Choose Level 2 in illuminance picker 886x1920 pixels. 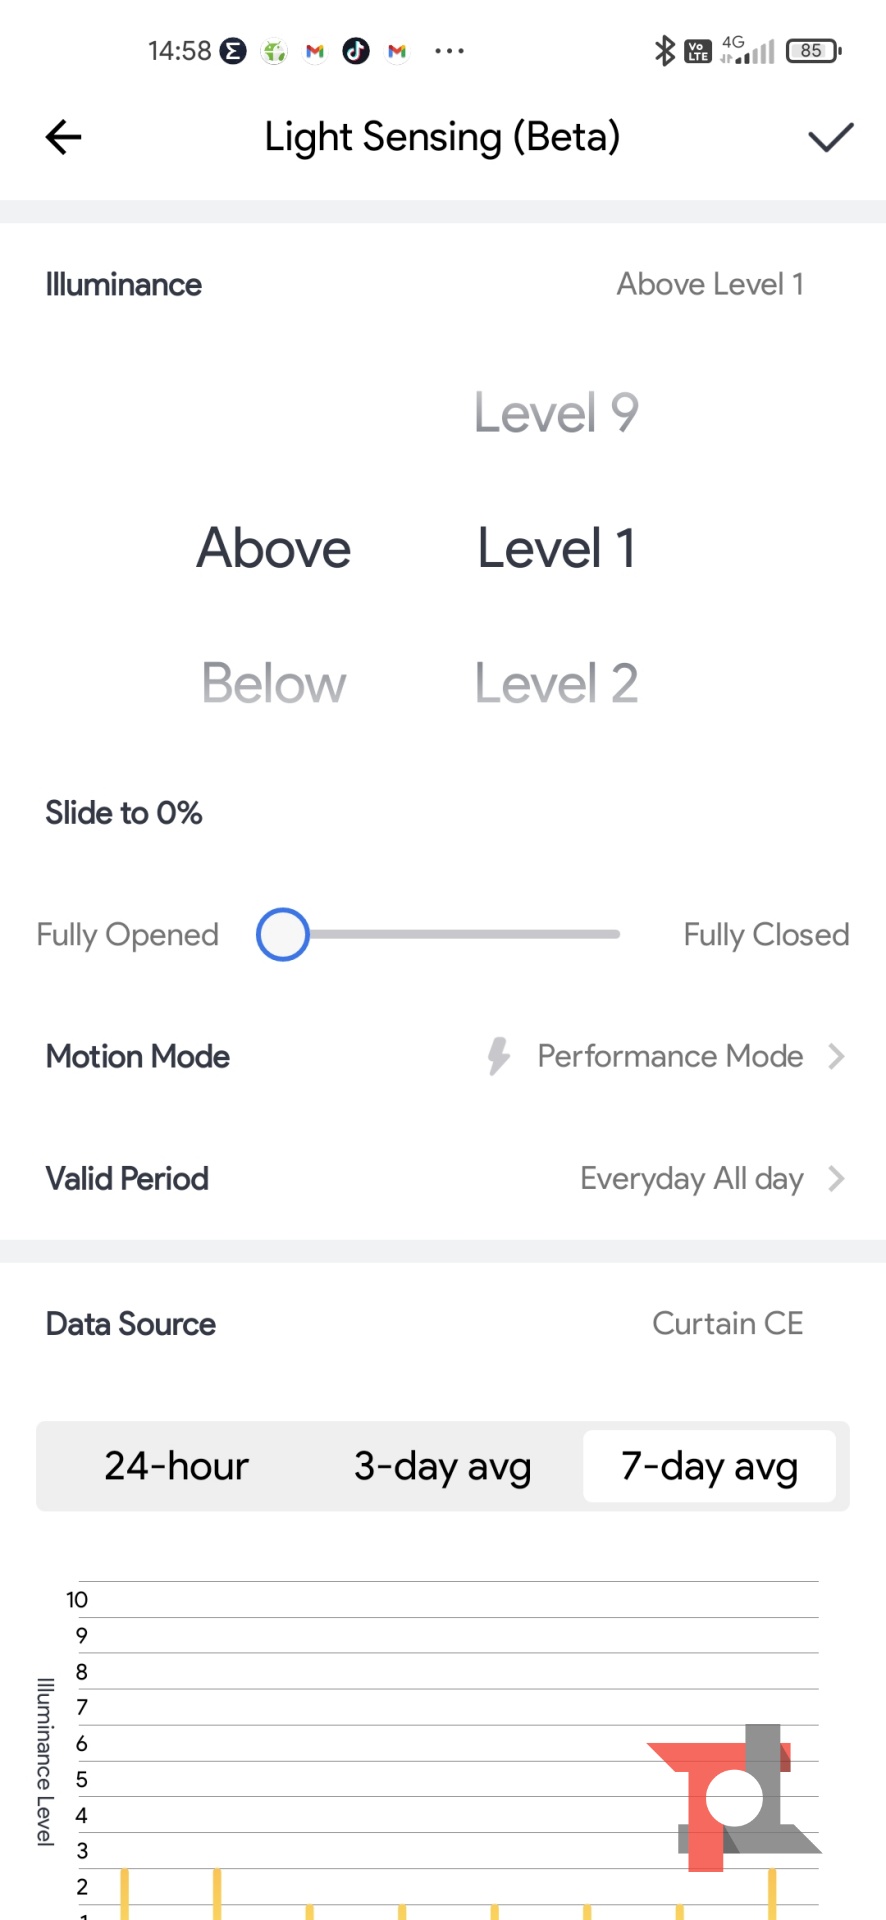coord(556,683)
